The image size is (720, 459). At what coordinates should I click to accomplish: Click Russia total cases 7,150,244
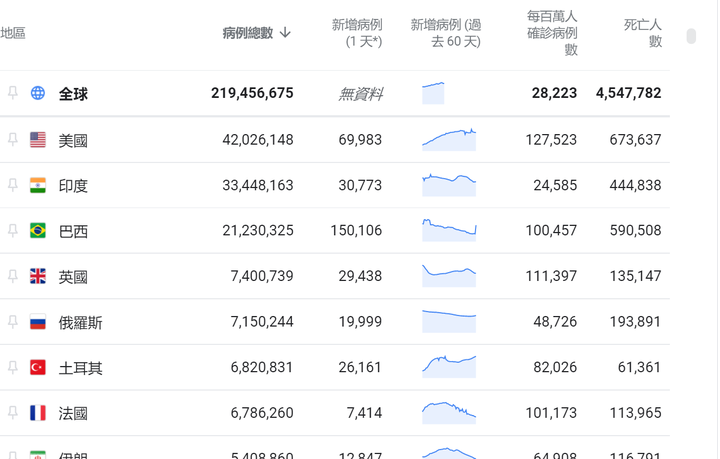262,322
